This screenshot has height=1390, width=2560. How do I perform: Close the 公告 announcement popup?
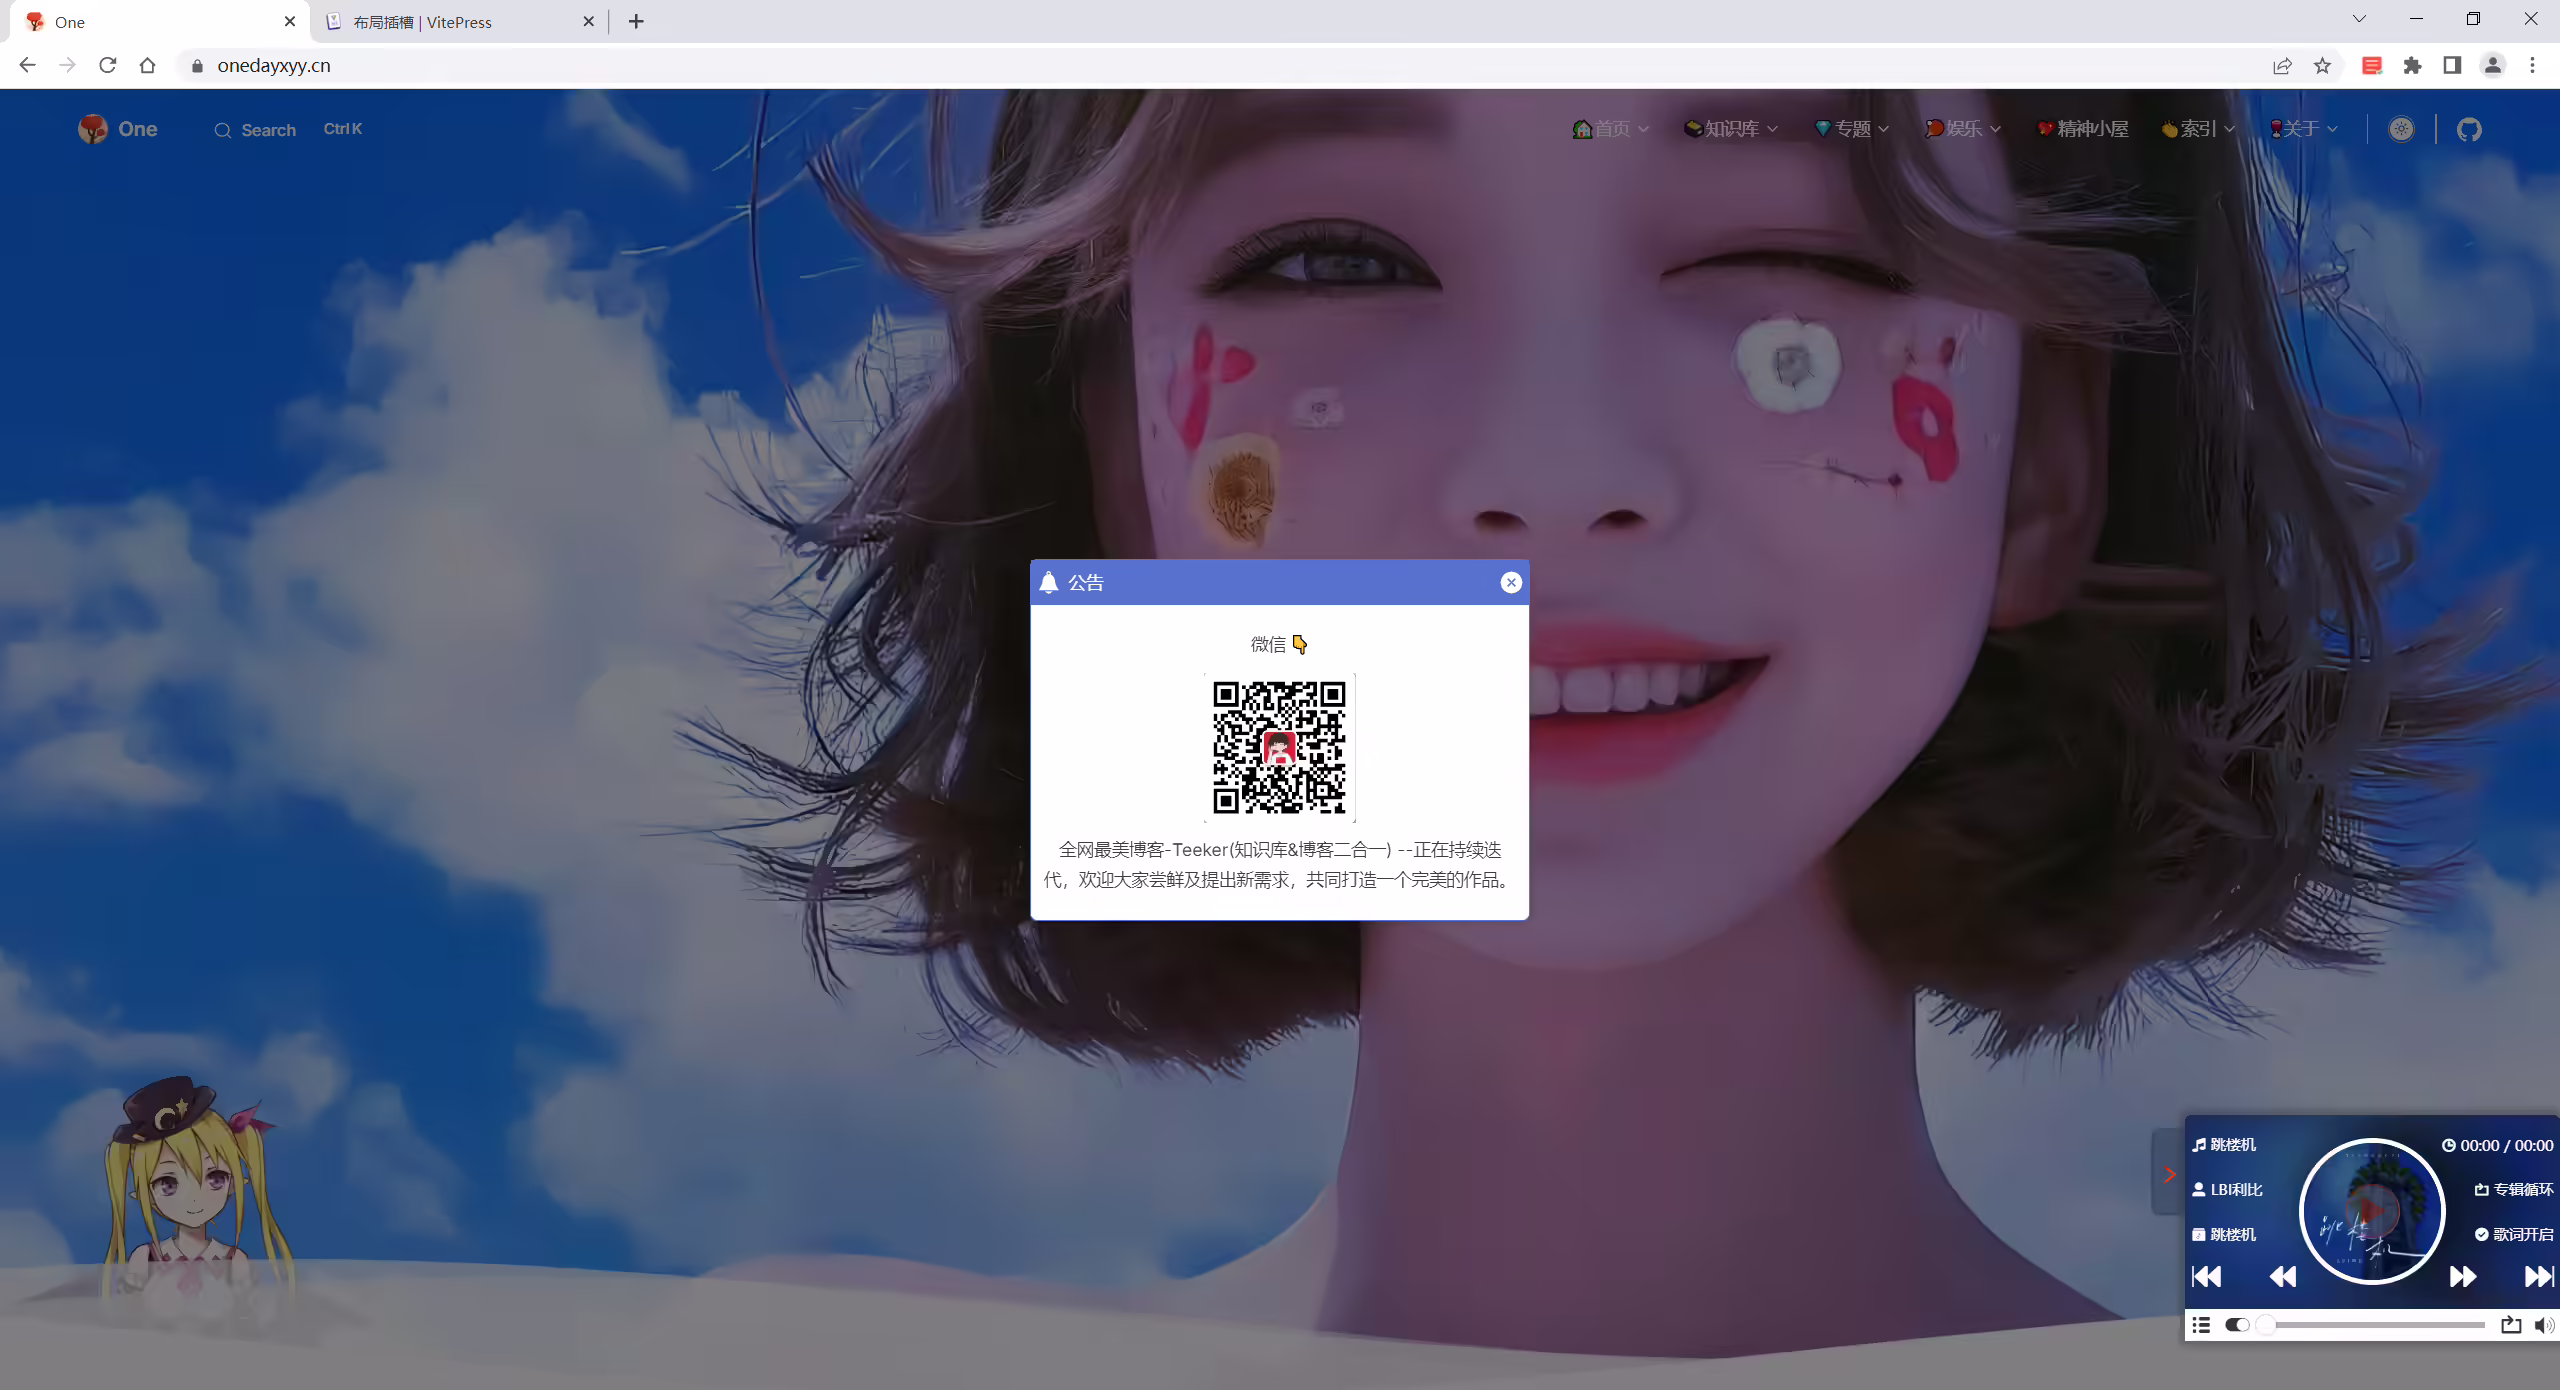point(1511,583)
